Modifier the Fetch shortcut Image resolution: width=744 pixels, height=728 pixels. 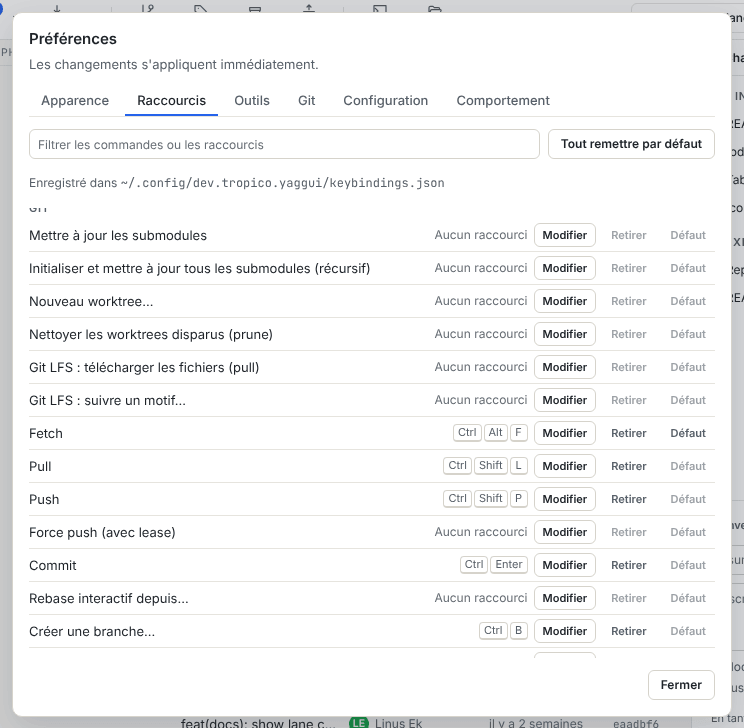pos(565,433)
